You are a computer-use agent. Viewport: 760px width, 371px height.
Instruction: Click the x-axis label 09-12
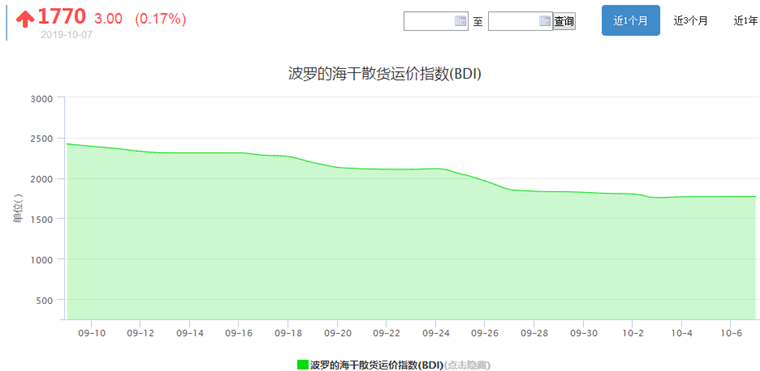140,333
